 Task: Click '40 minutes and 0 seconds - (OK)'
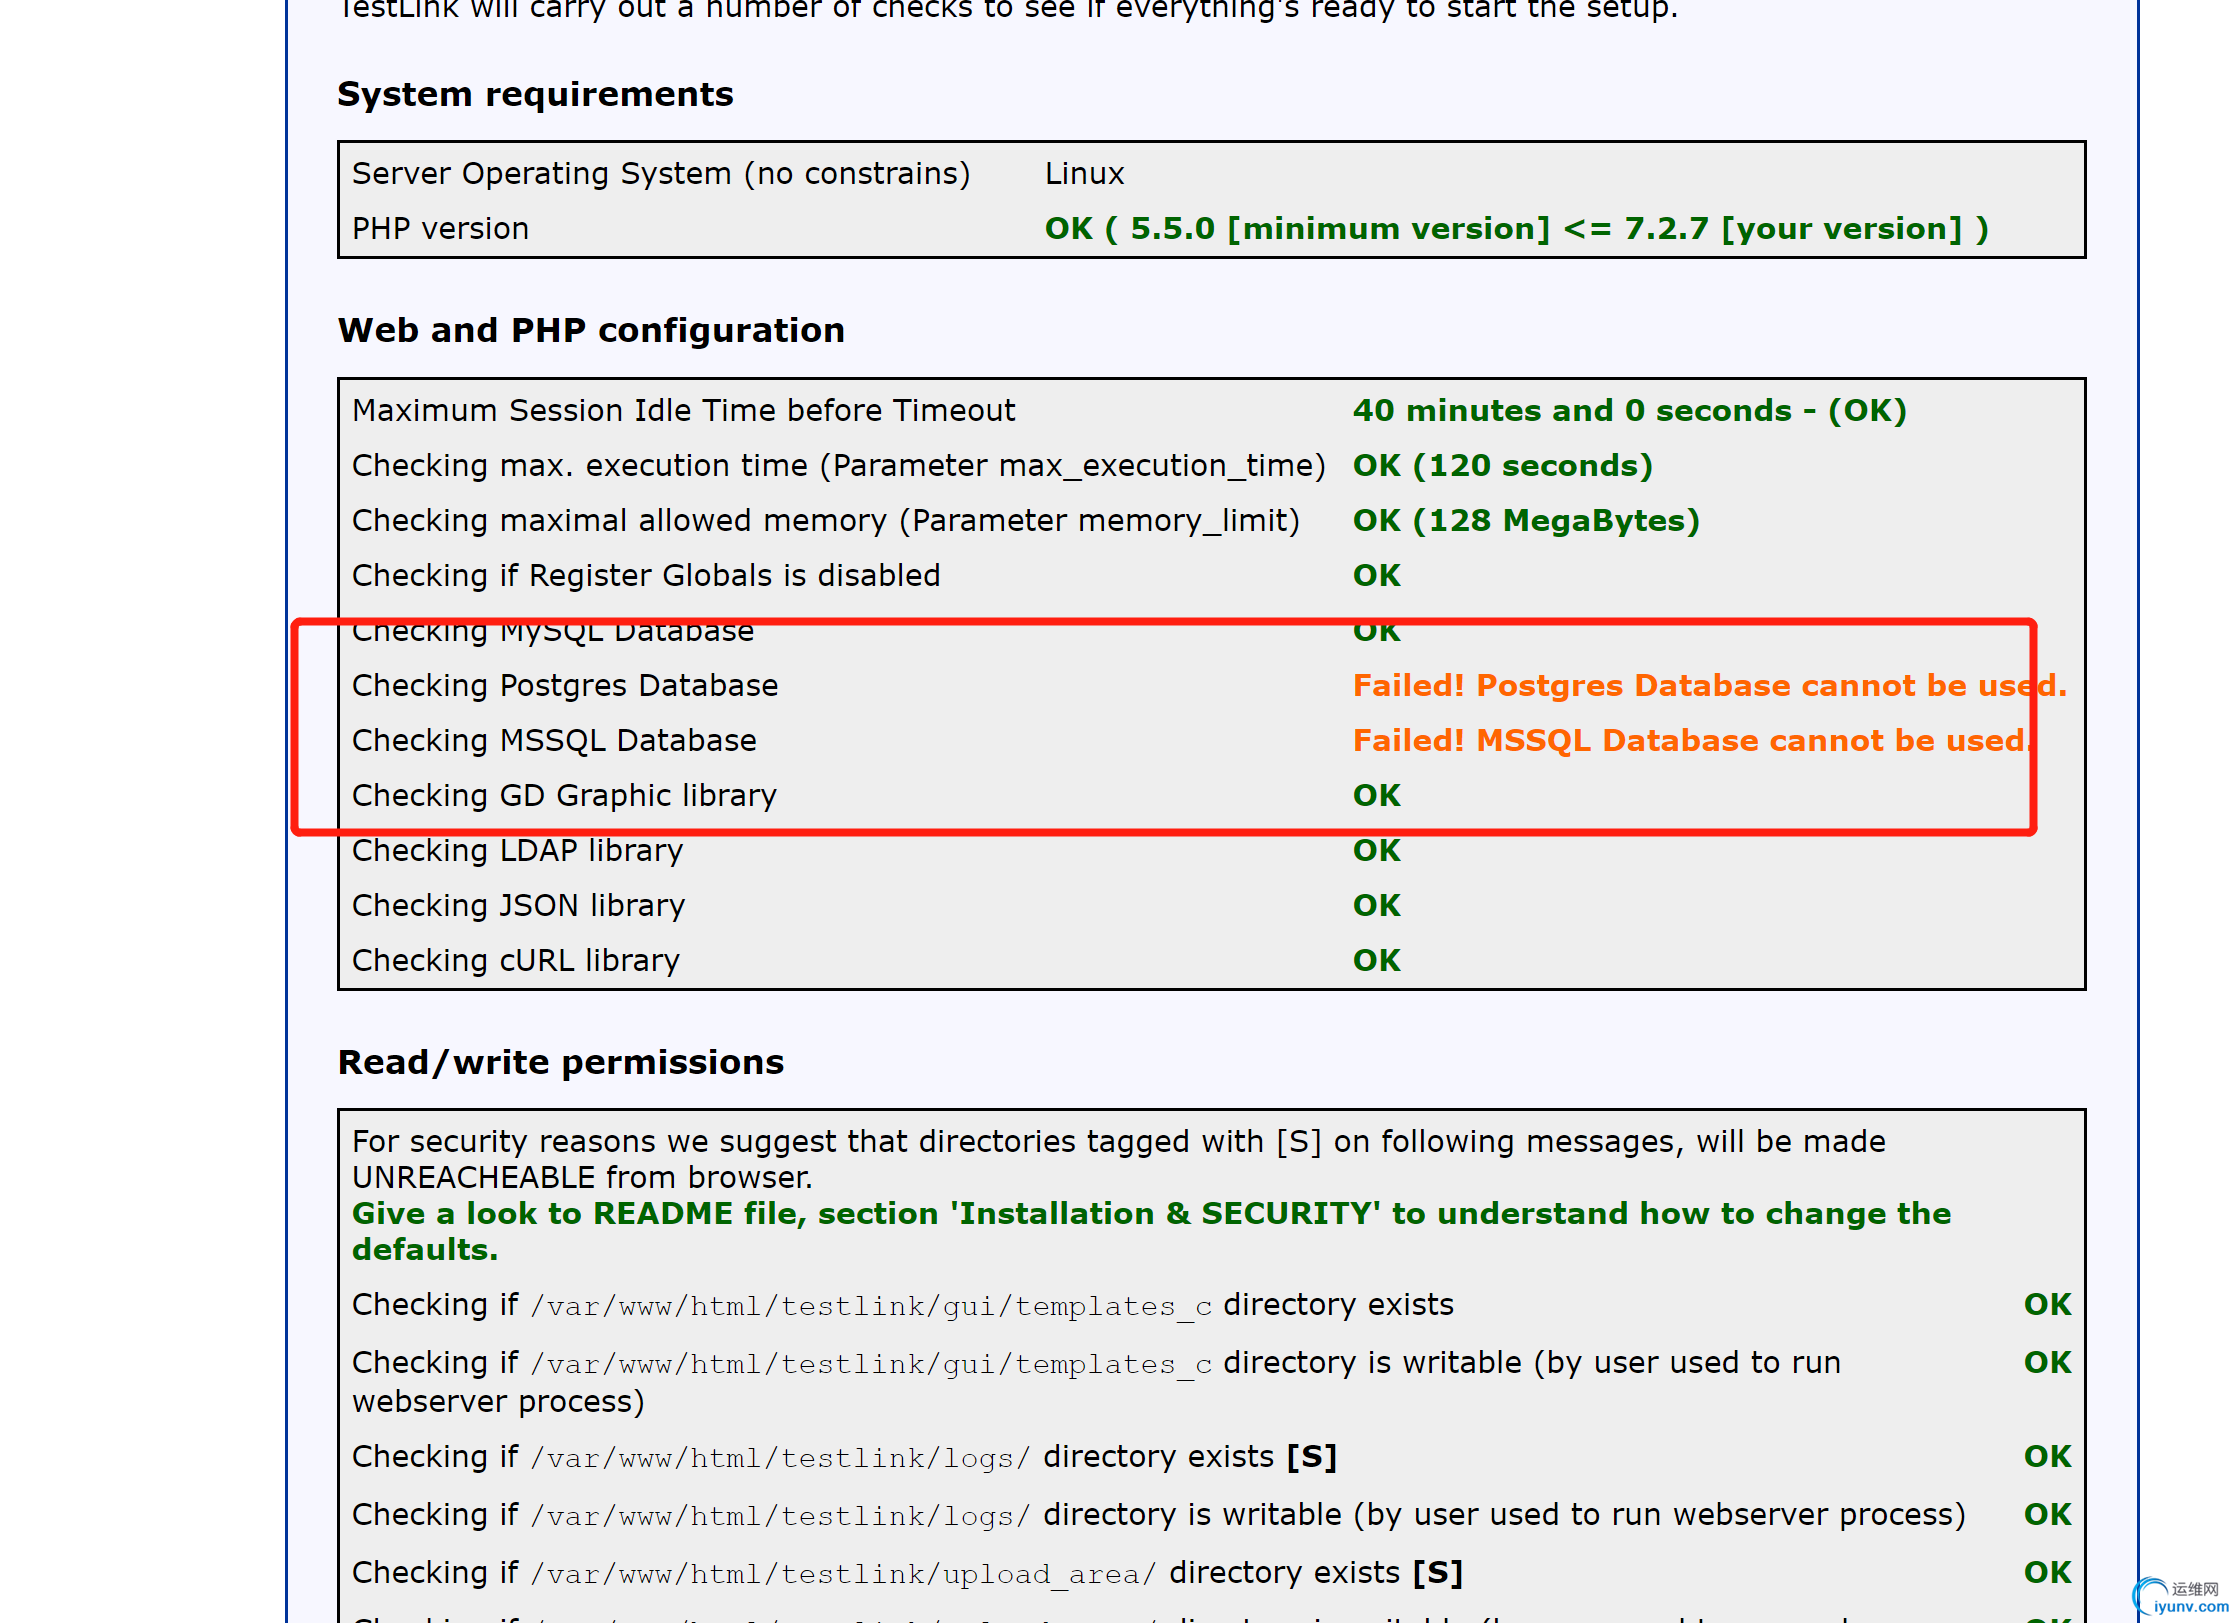(x=1629, y=411)
